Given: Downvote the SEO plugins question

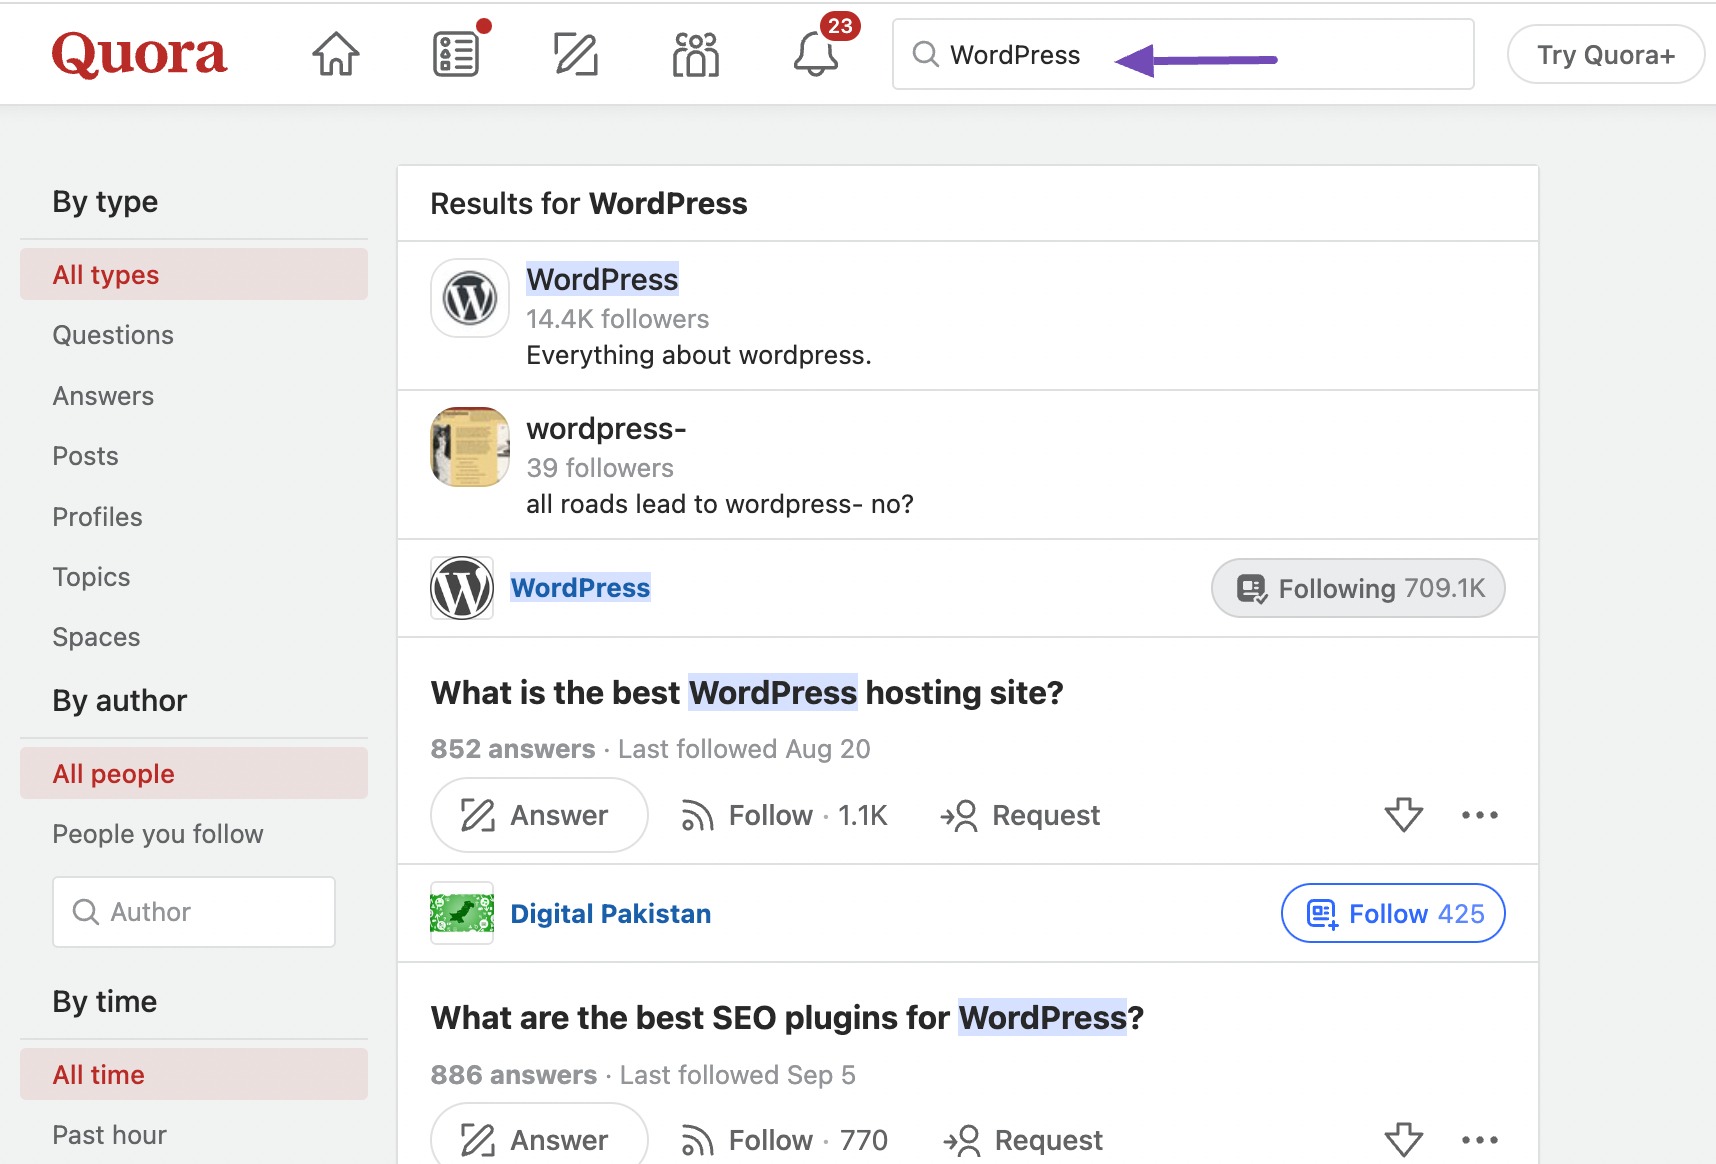Looking at the screenshot, I should (x=1404, y=1140).
